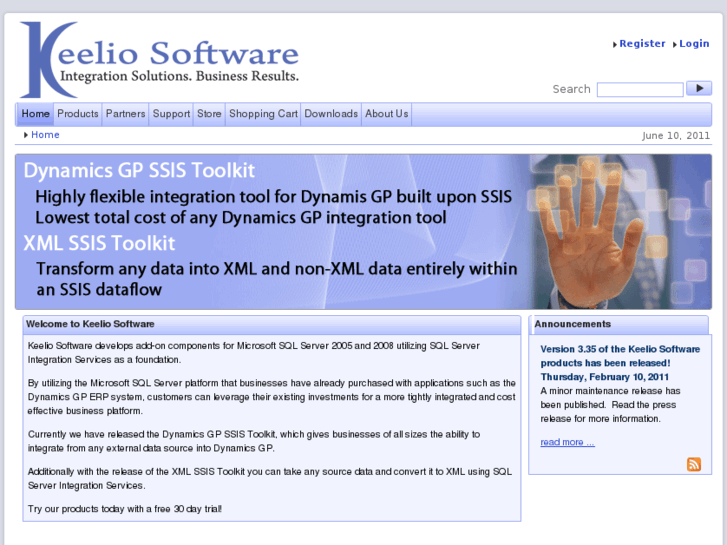Click the Dynamics GP SSIS Toolkit banner heading

(x=139, y=171)
